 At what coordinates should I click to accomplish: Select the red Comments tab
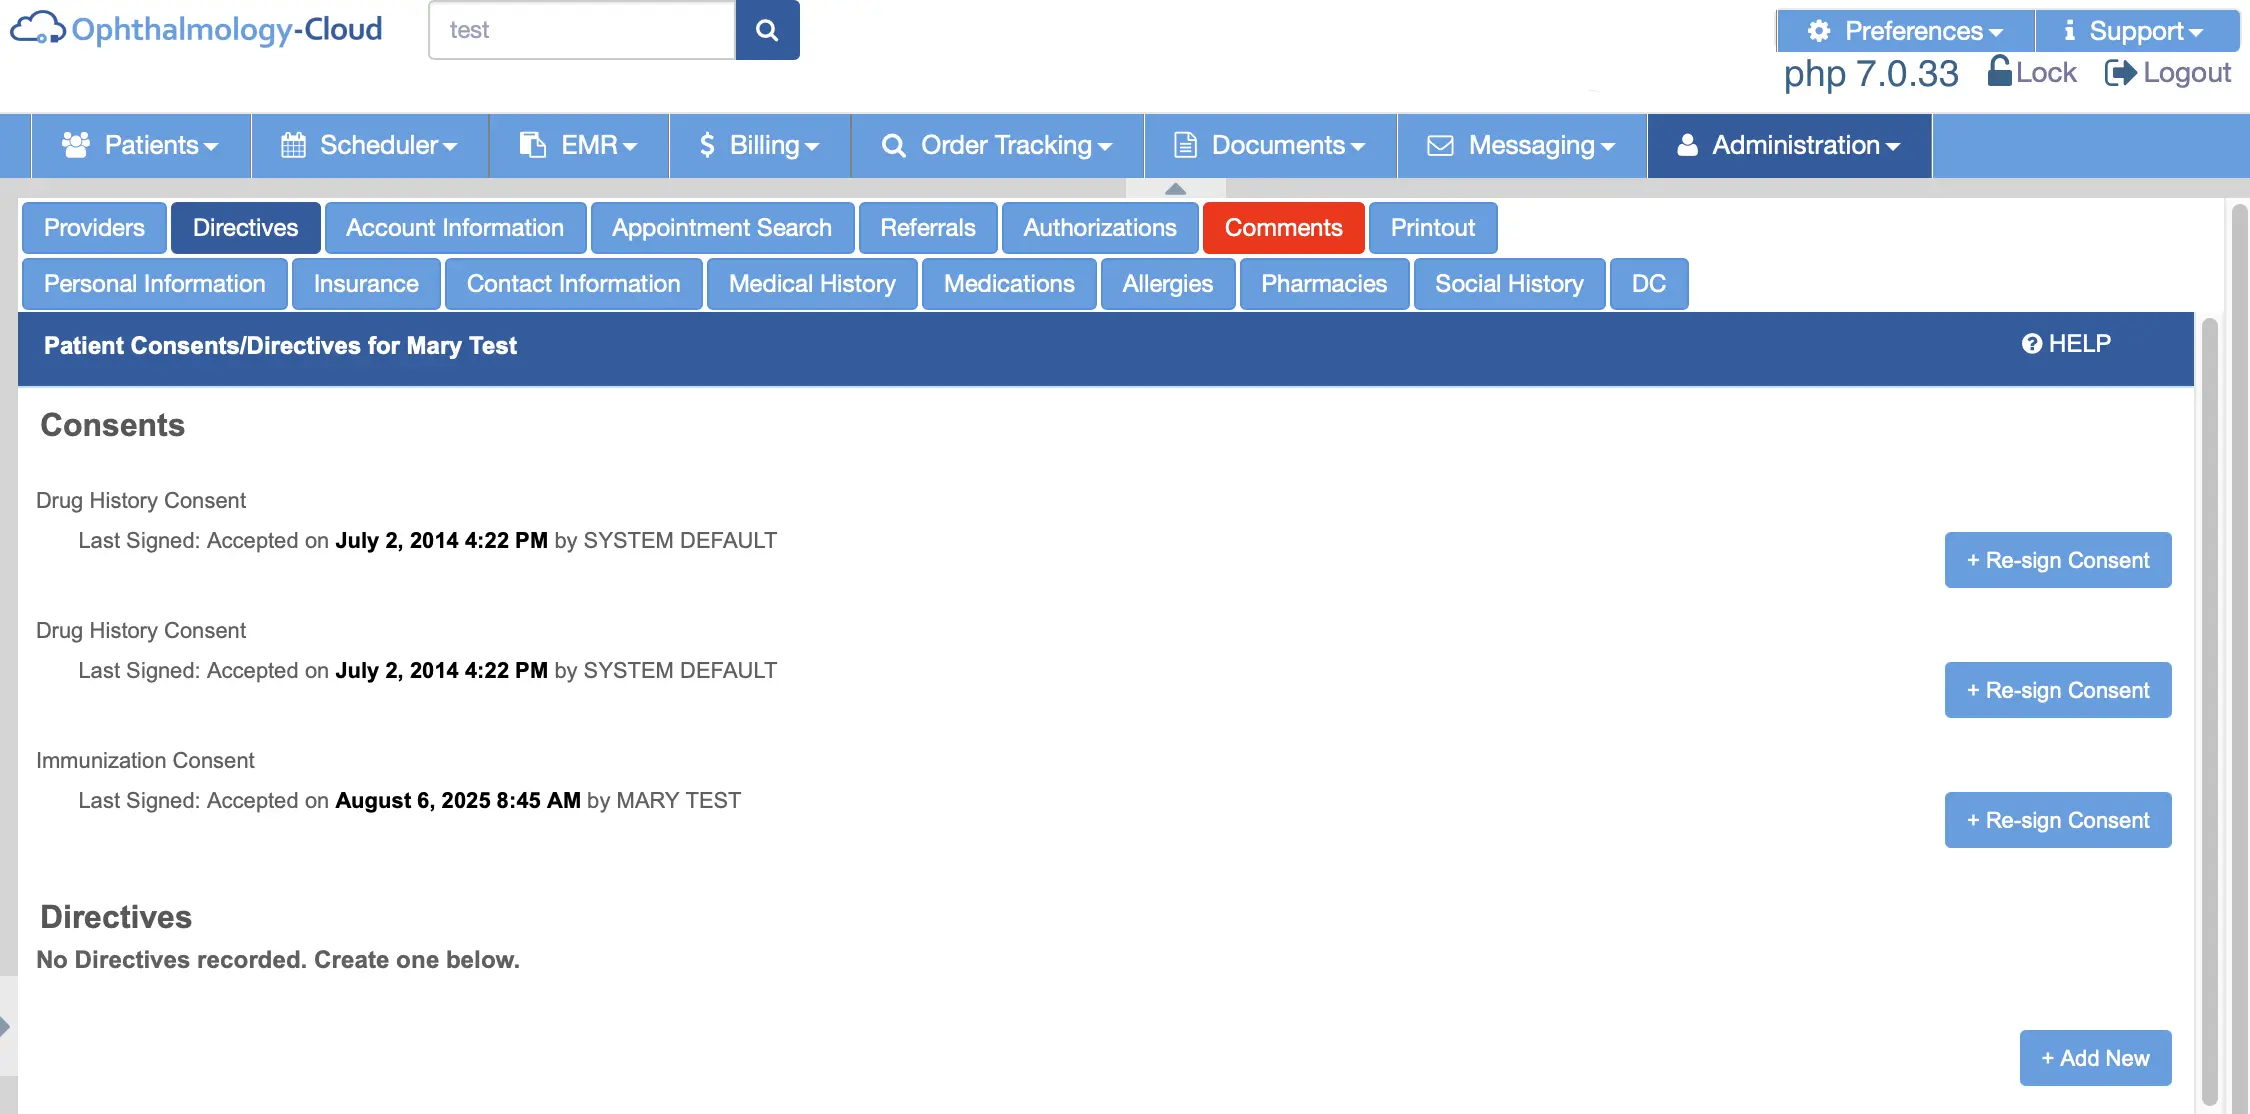pos(1283,228)
